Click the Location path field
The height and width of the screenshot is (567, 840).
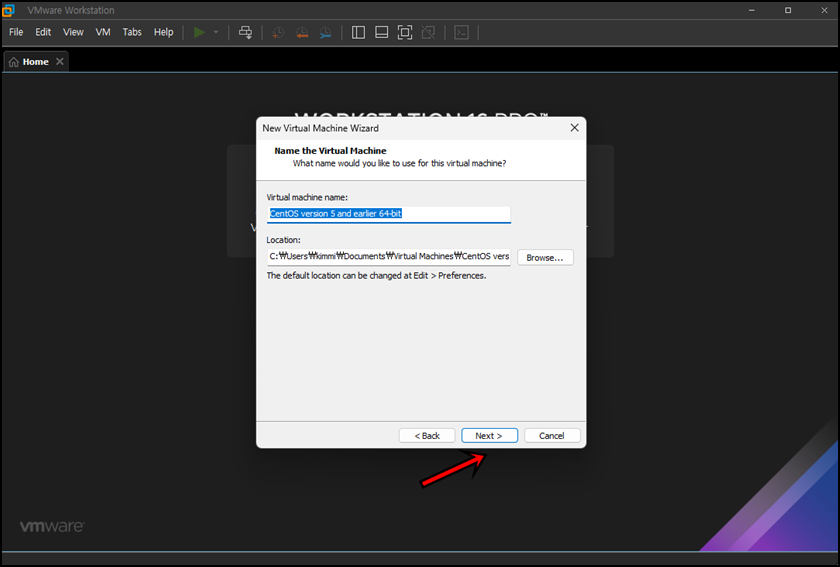coord(388,257)
